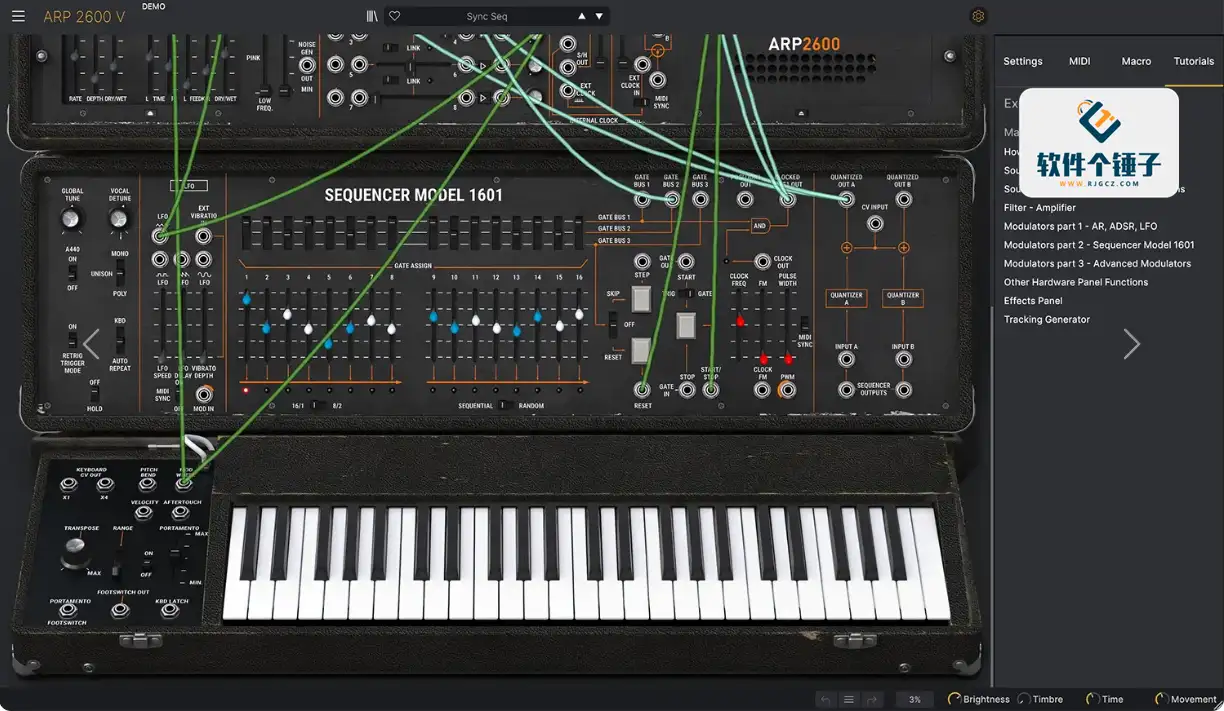Flip the Mono/Unison/Poly voice switch
The width and height of the screenshot is (1224, 711).
tap(120, 273)
